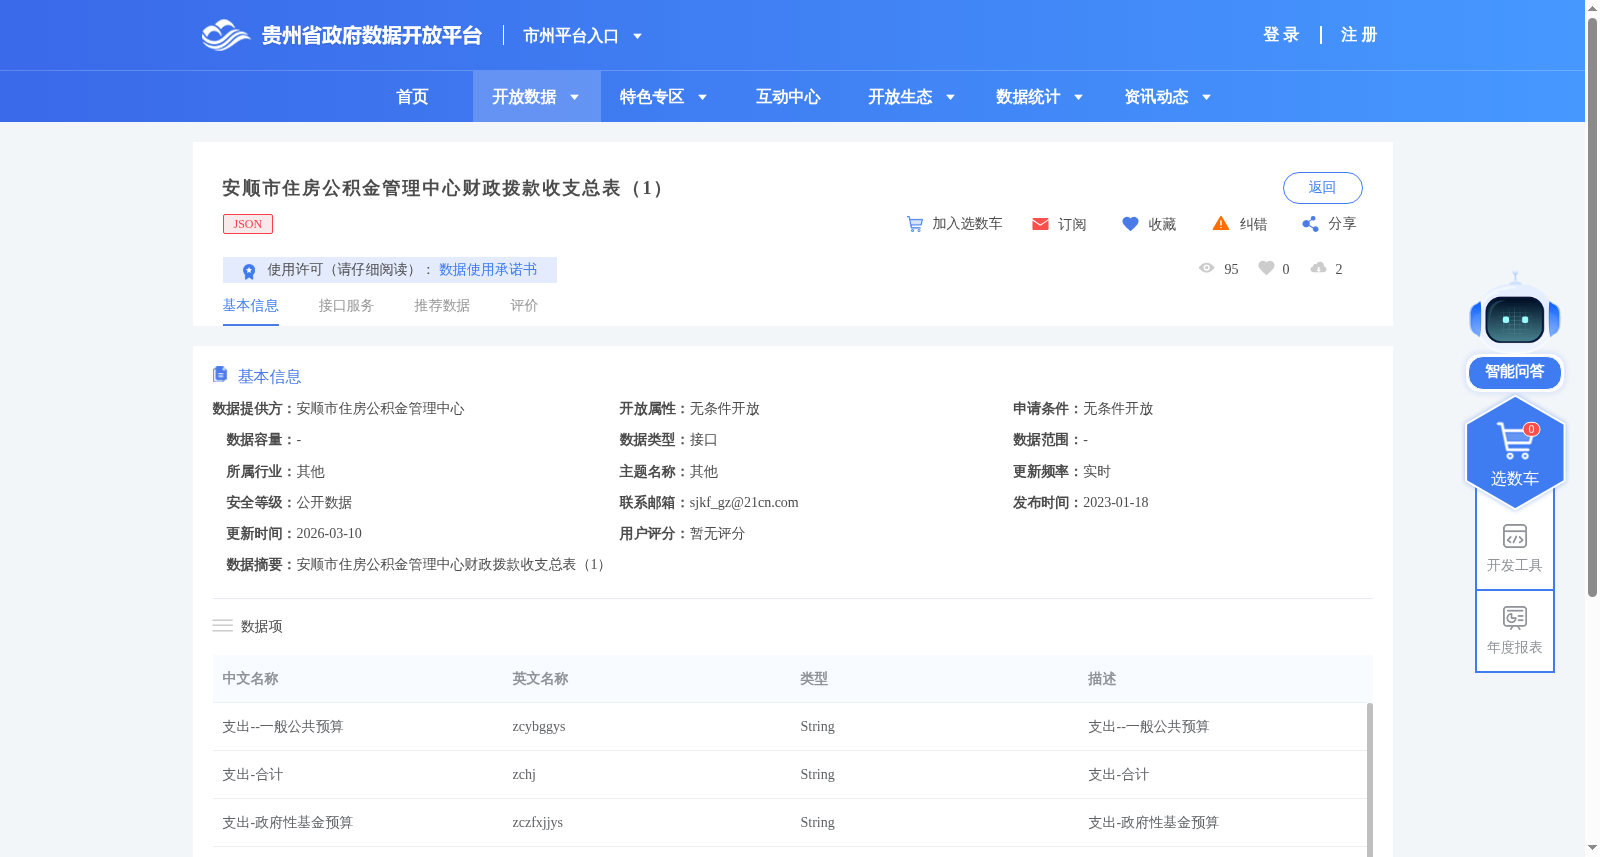Click the Guizhou platform logo icon
Screen dimensions: 1600x857
point(225,35)
